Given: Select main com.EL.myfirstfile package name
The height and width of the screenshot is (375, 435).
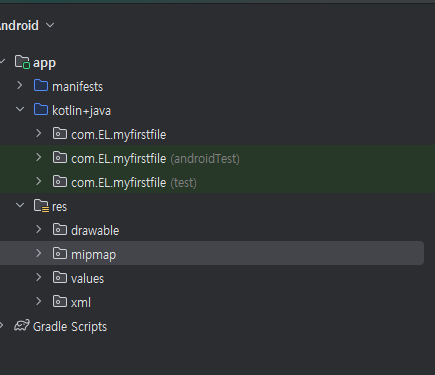Looking at the screenshot, I should [118, 135].
